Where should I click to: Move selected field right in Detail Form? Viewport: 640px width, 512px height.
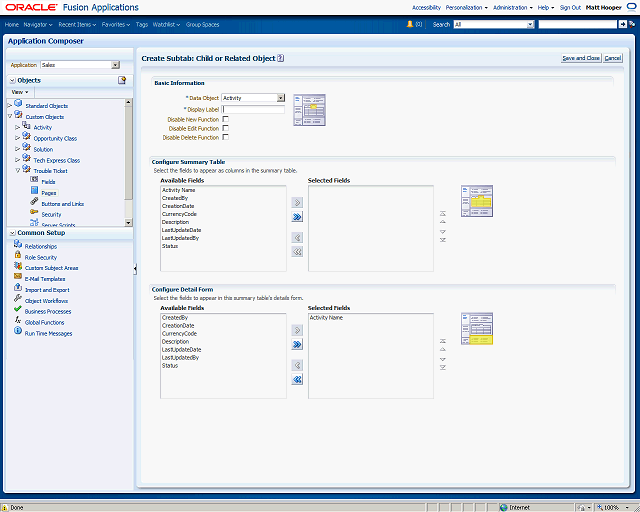(297, 330)
